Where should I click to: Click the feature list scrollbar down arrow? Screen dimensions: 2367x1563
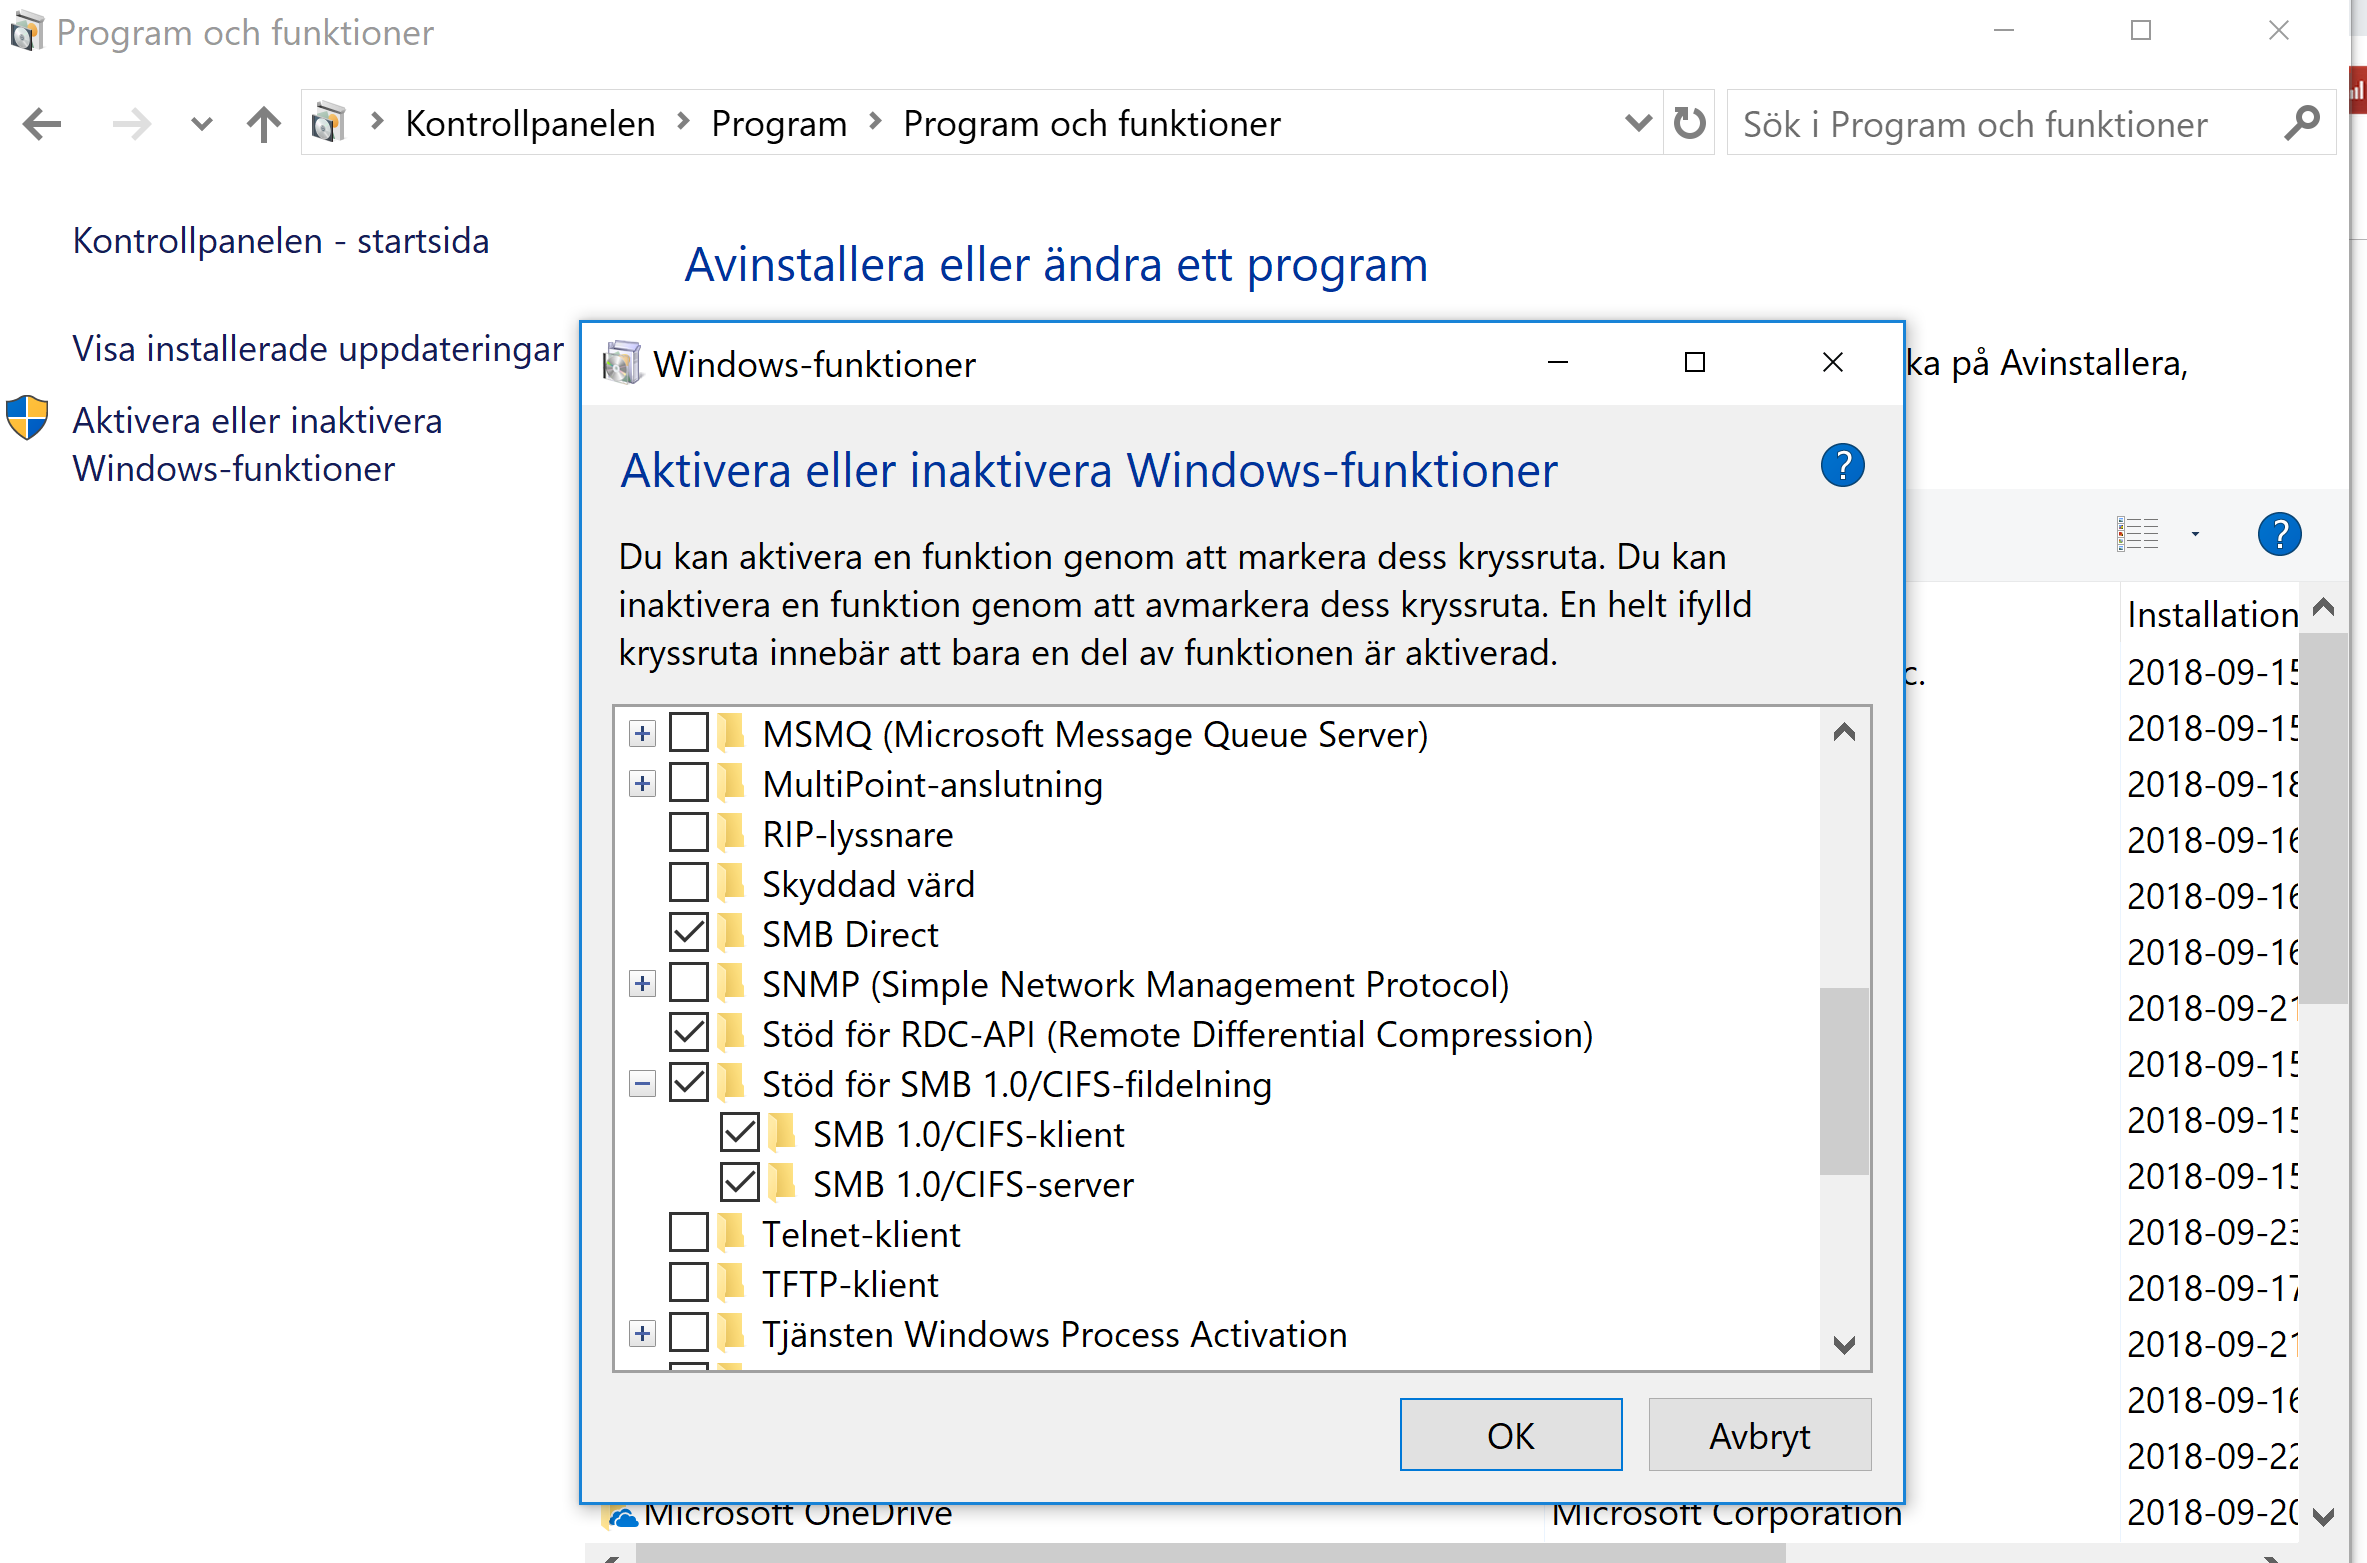click(x=1845, y=1345)
